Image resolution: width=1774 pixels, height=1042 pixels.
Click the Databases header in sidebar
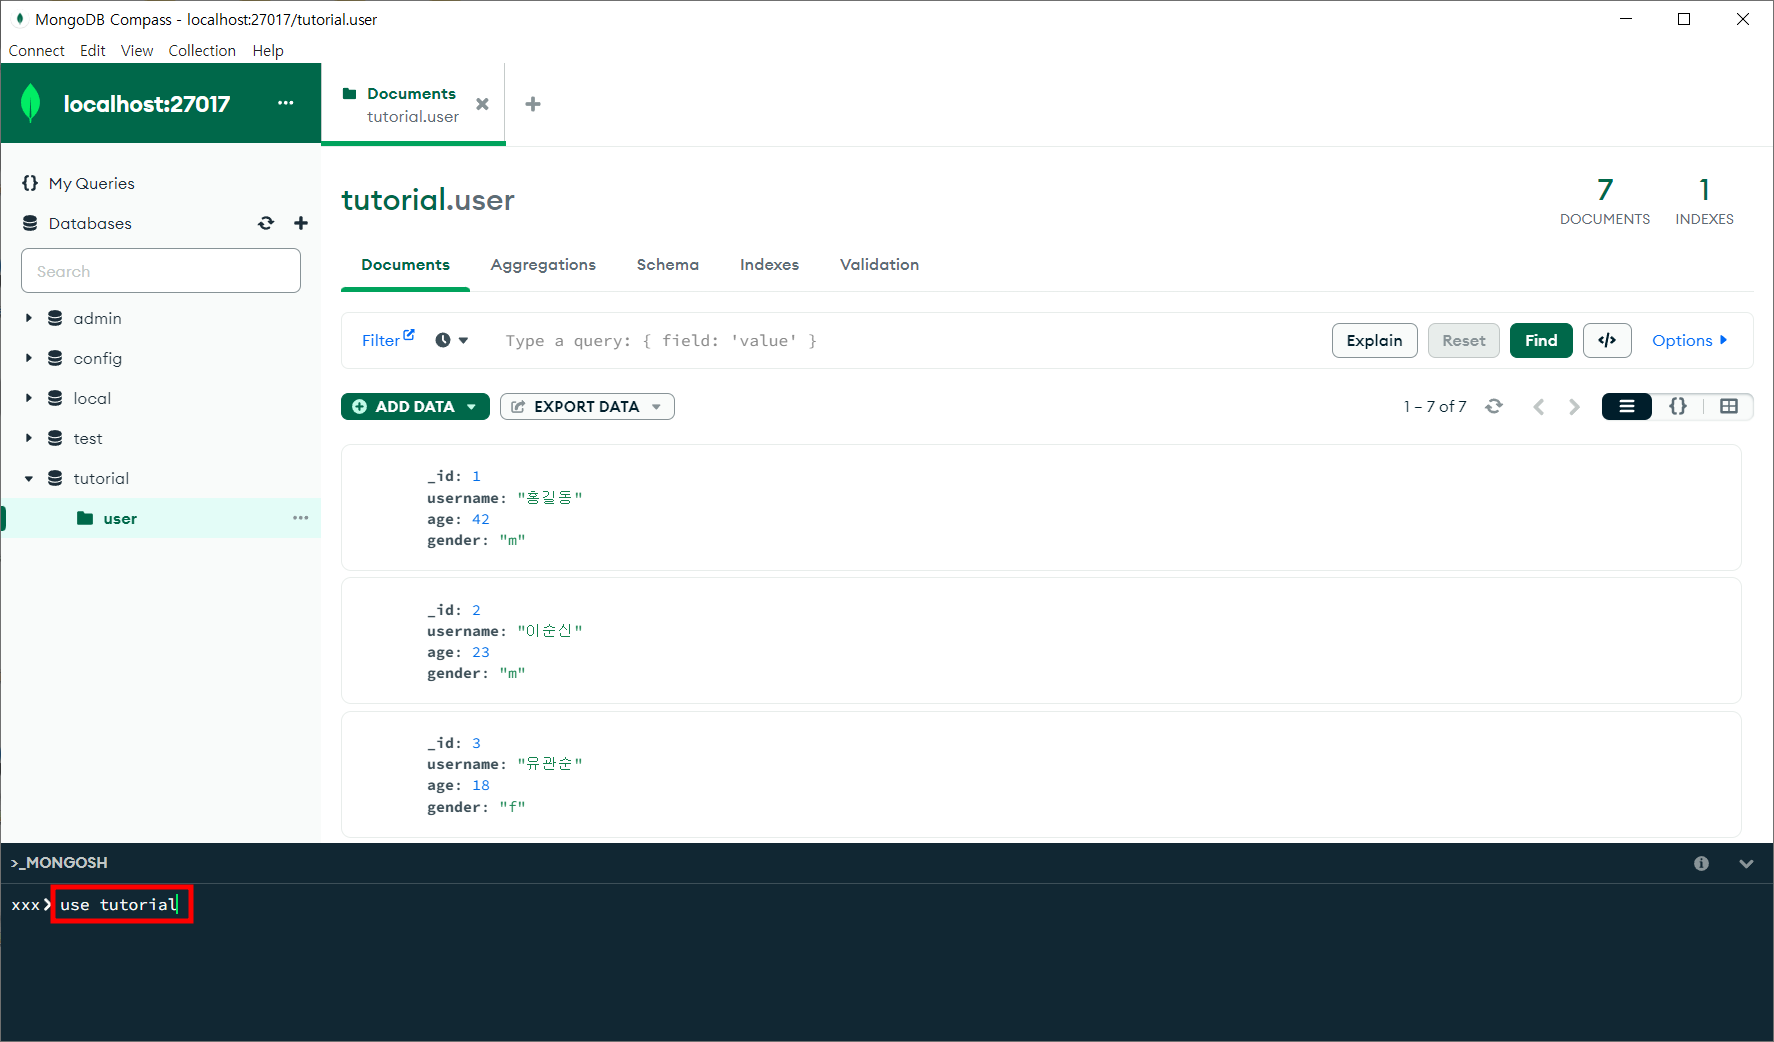point(90,223)
